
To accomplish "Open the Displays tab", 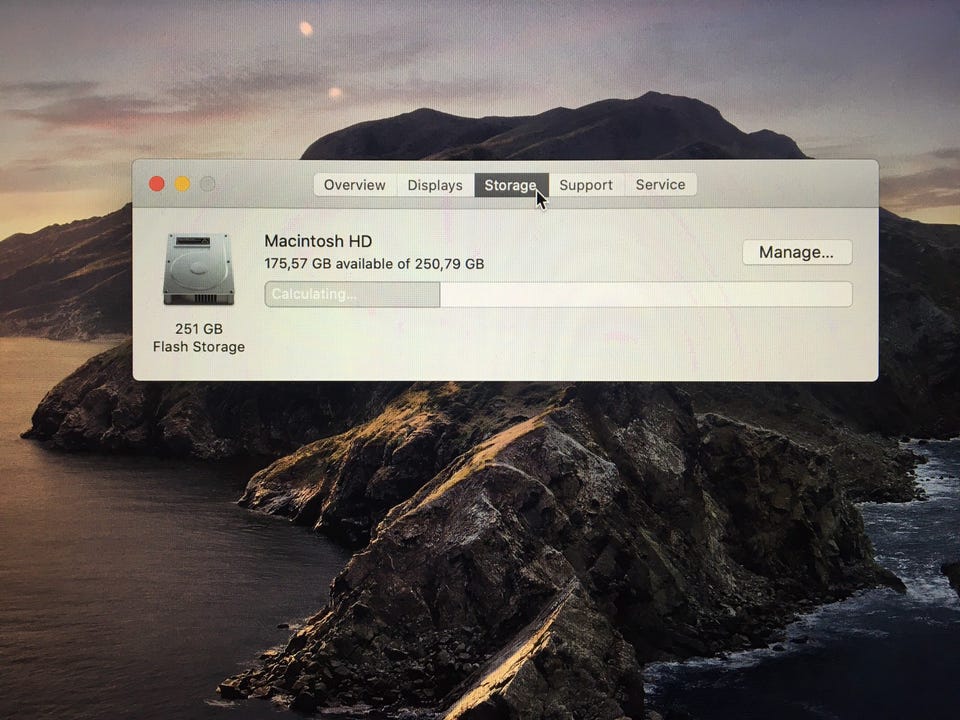I will pyautogui.click(x=435, y=185).
